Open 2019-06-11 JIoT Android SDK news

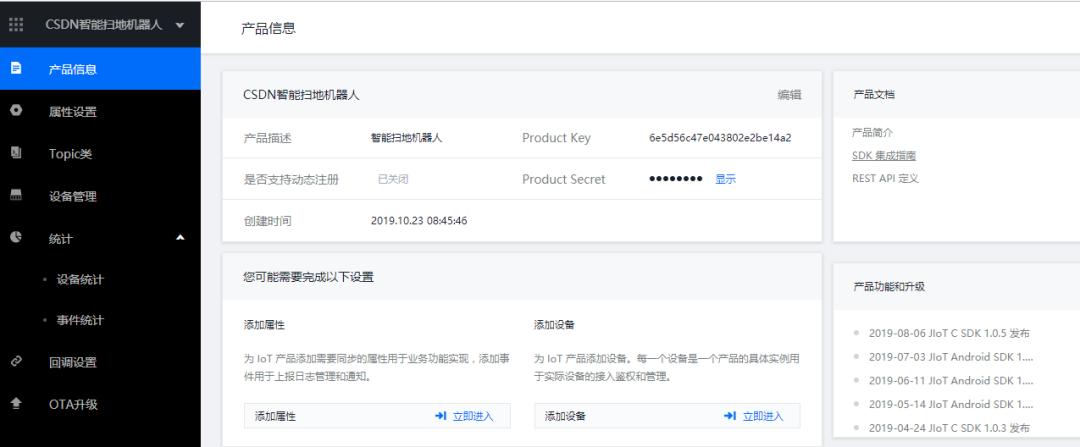[x=951, y=380]
